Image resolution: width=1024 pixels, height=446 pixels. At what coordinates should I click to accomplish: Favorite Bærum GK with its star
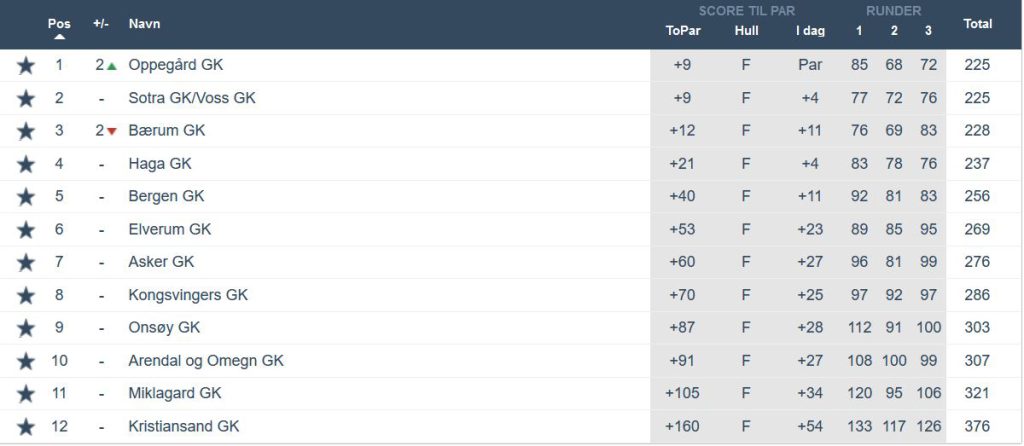26,131
